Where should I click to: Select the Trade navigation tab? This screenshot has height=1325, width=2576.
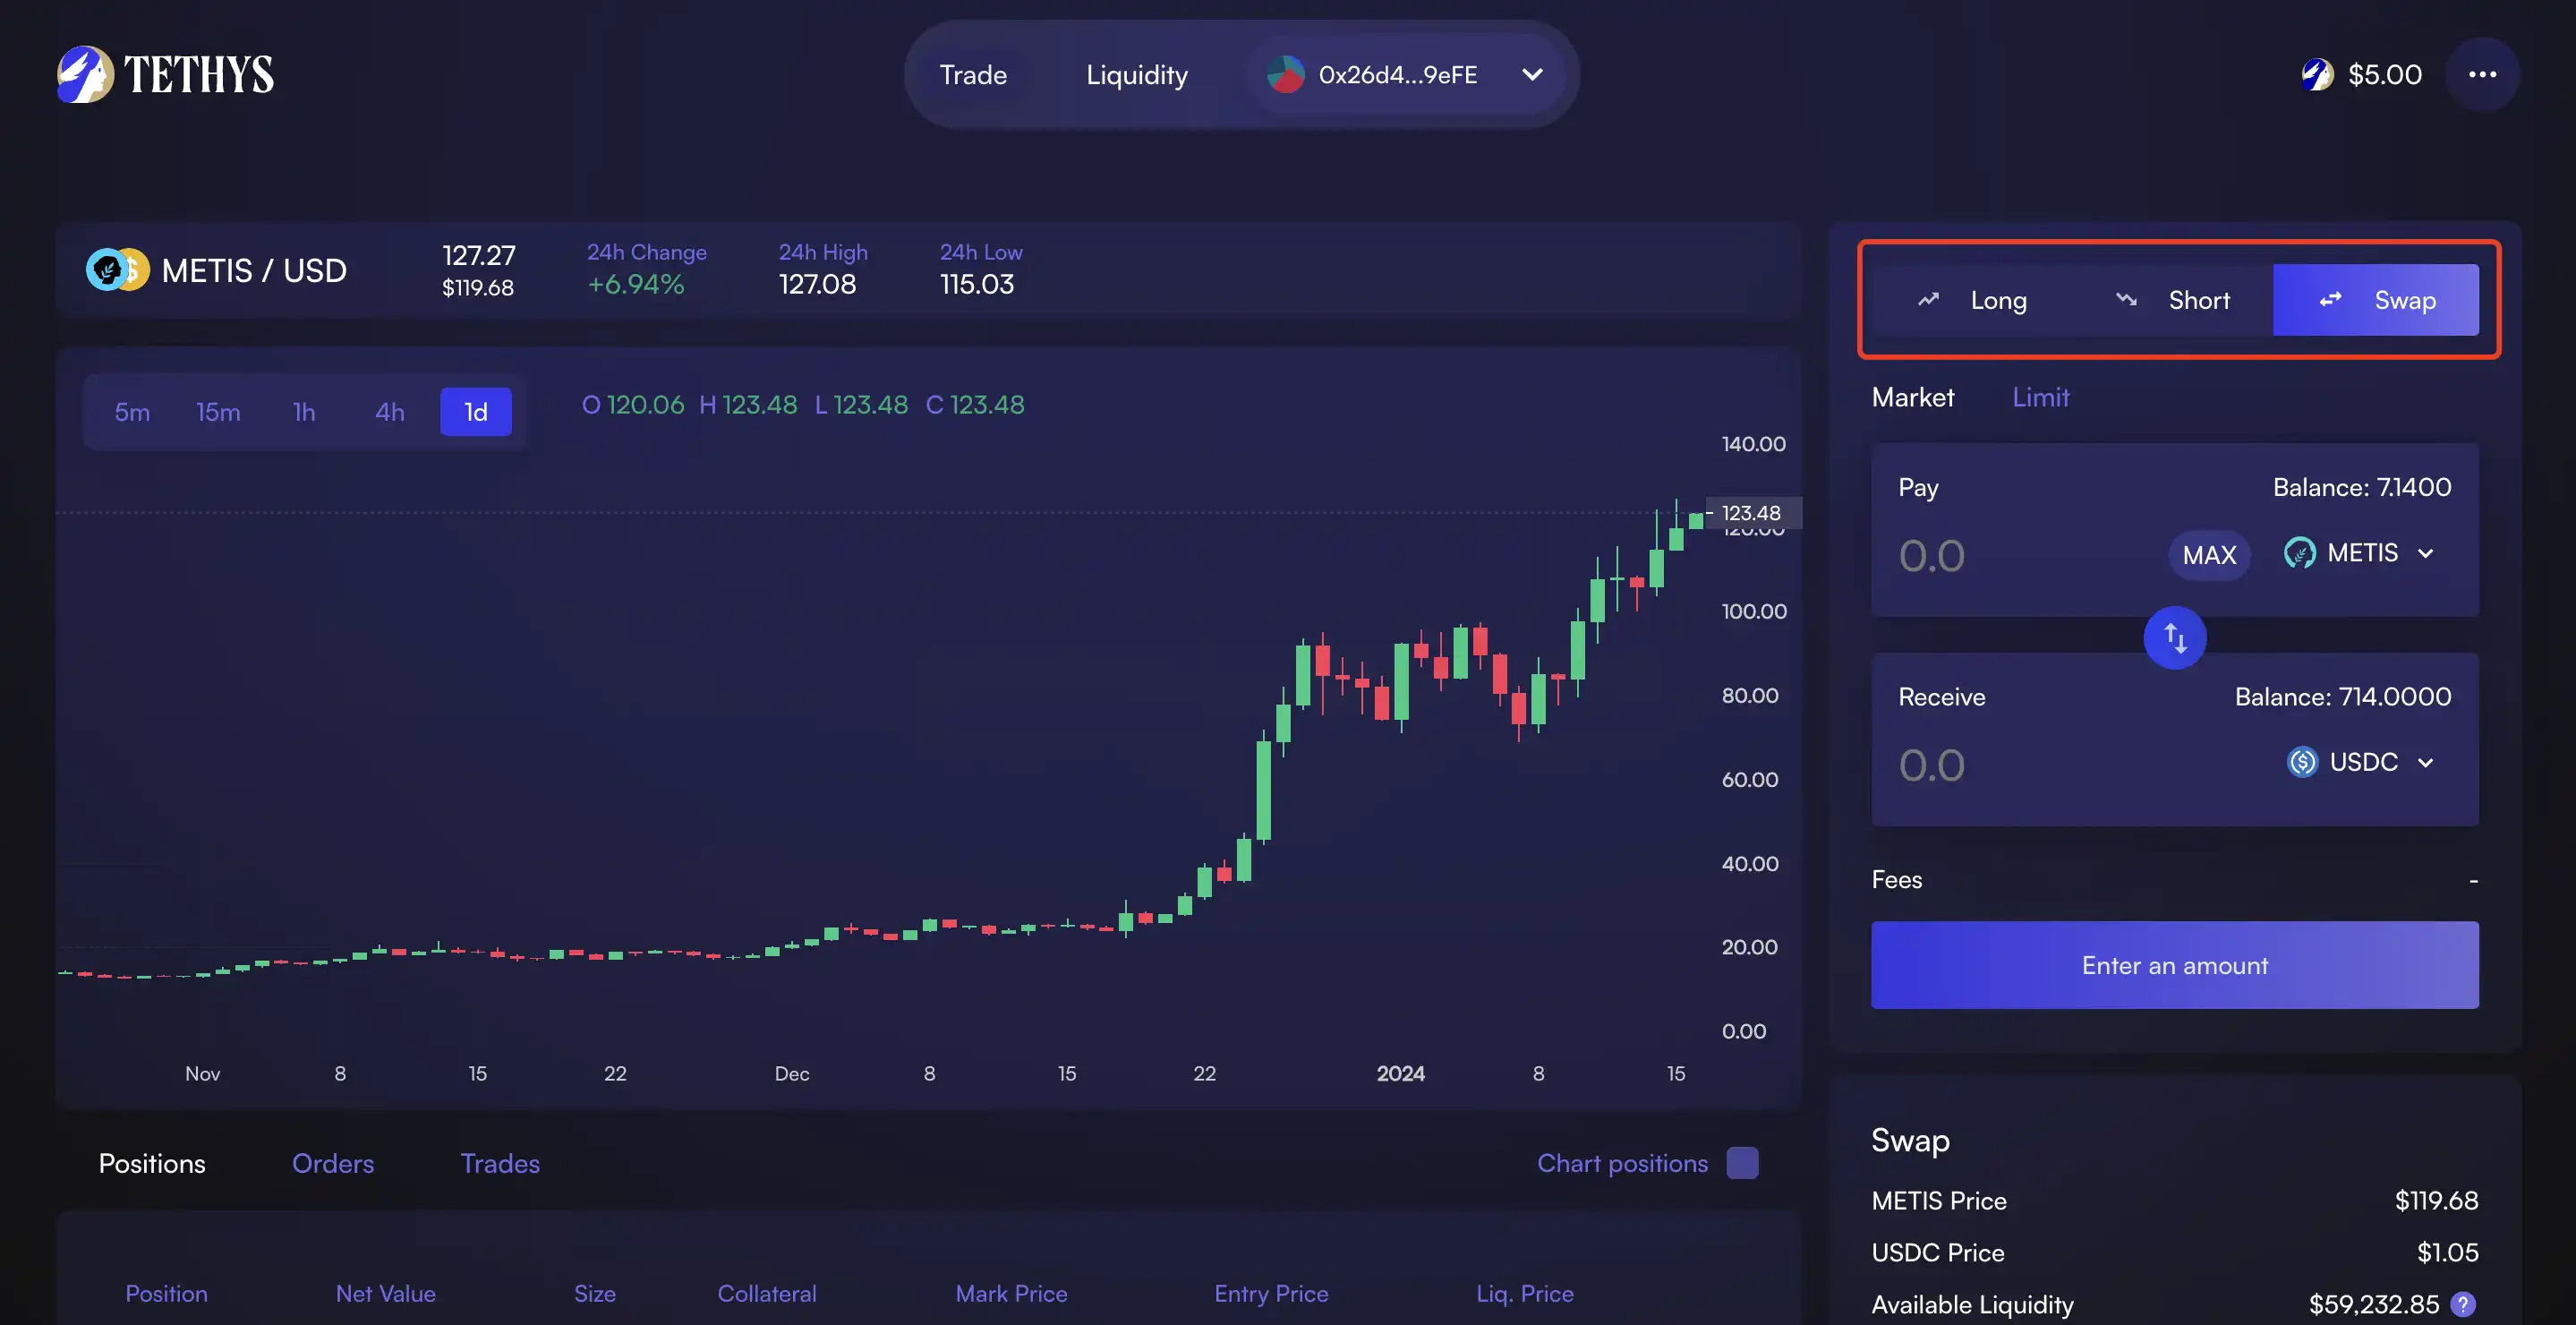pos(973,73)
